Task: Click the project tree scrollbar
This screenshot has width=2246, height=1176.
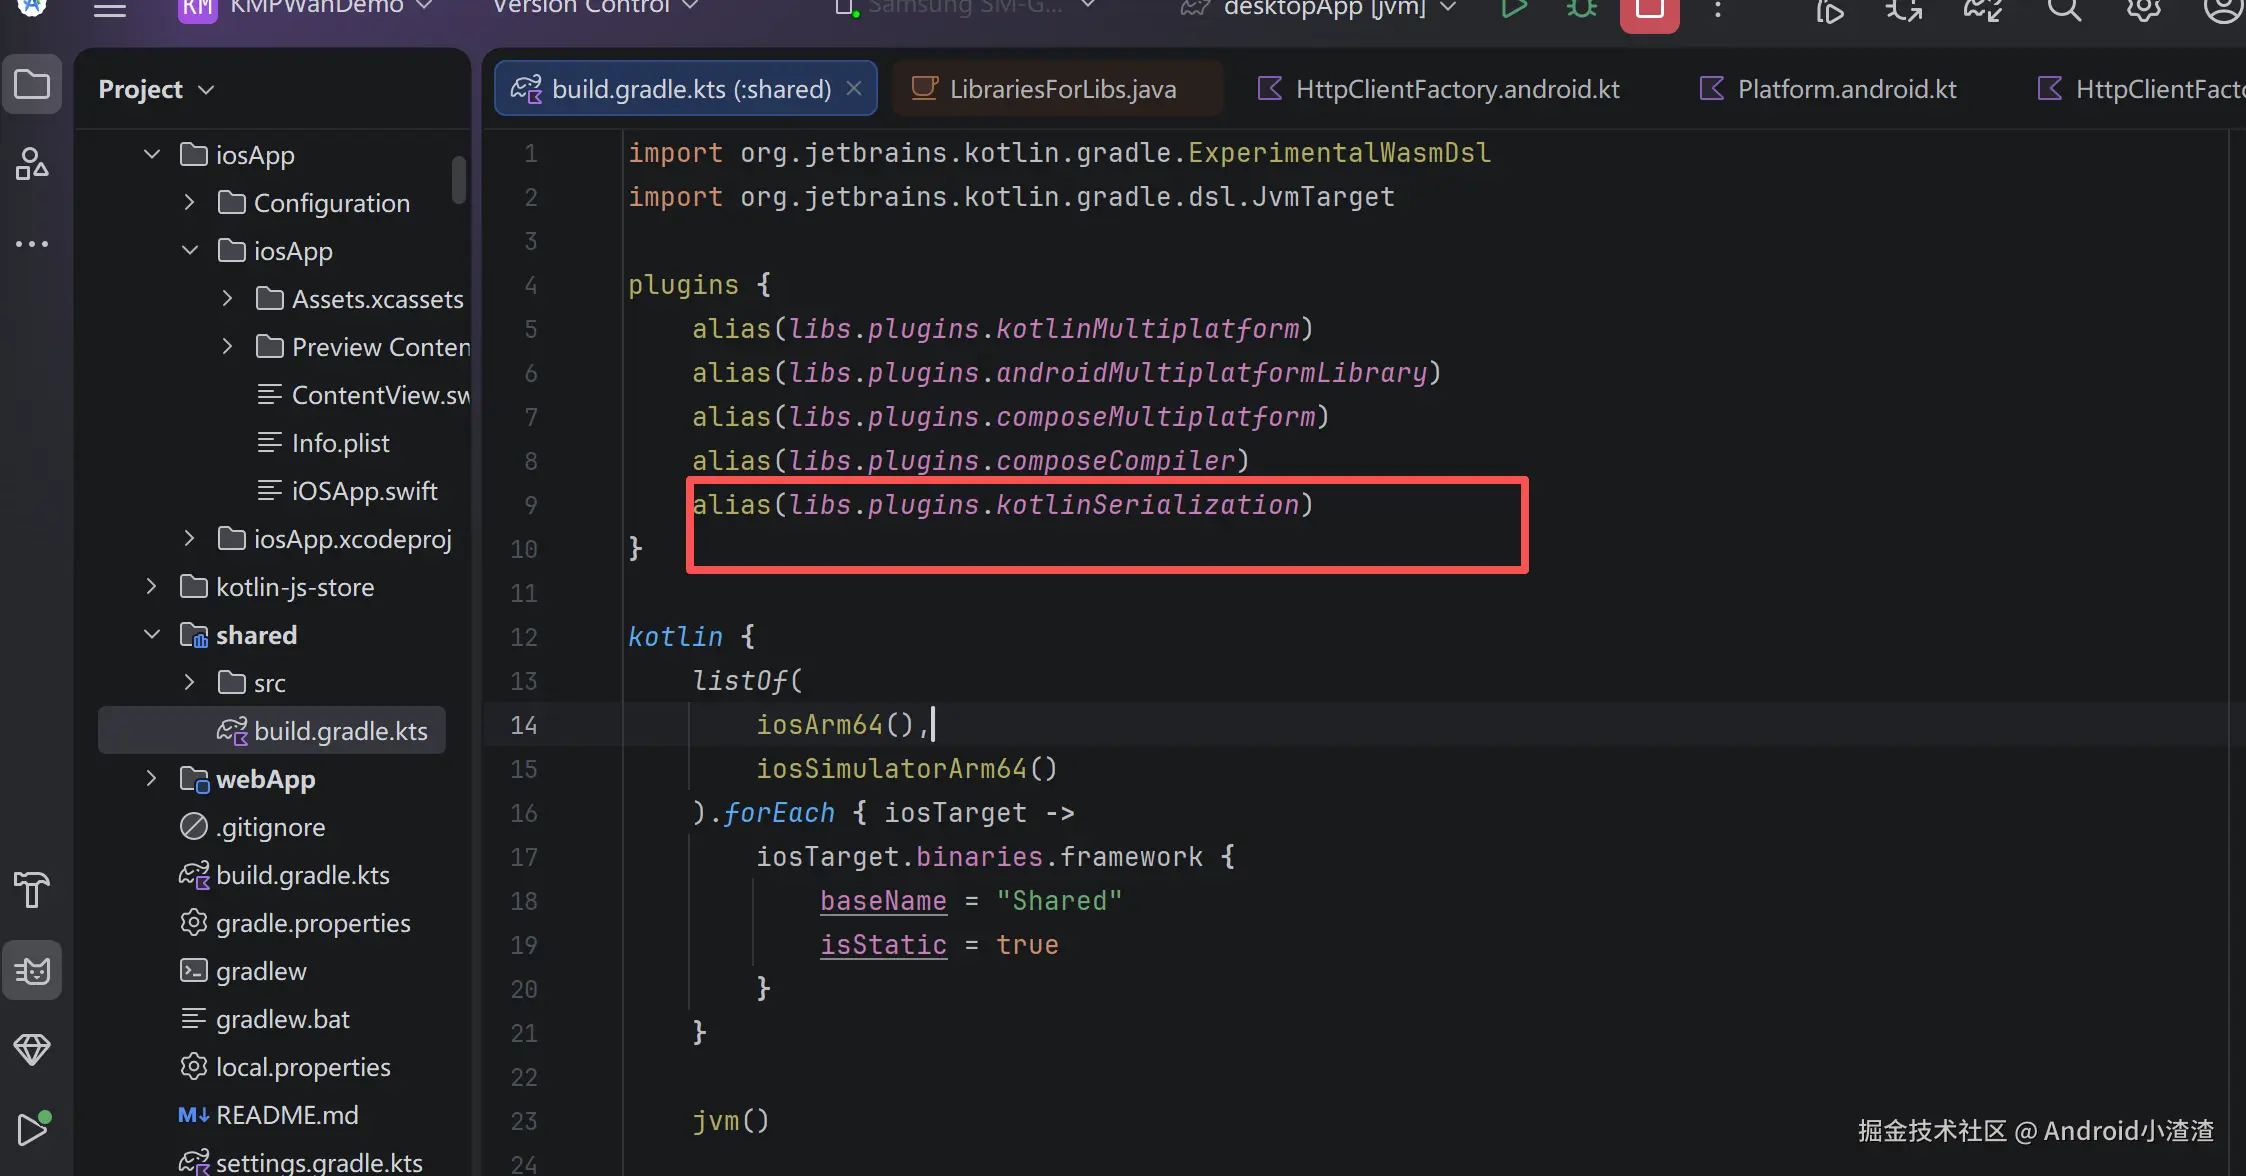Action: [459, 180]
